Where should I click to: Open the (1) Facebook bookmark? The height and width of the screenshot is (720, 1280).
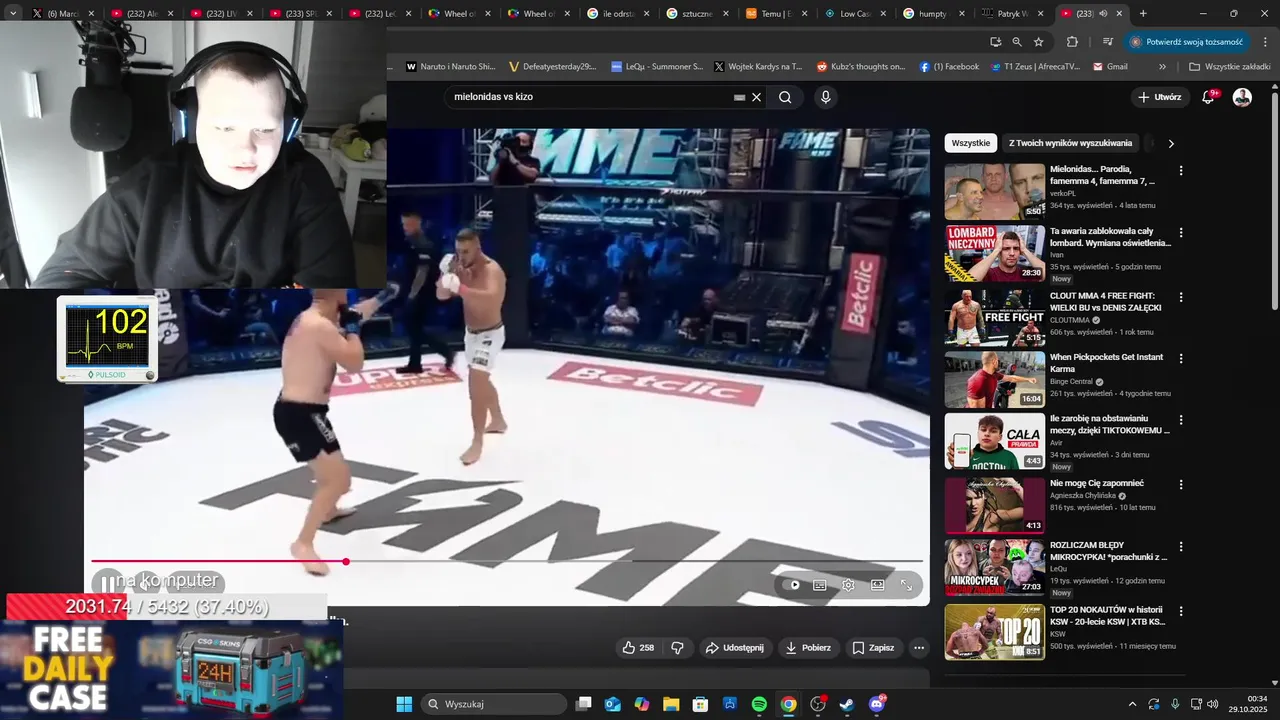pos(949,67)
